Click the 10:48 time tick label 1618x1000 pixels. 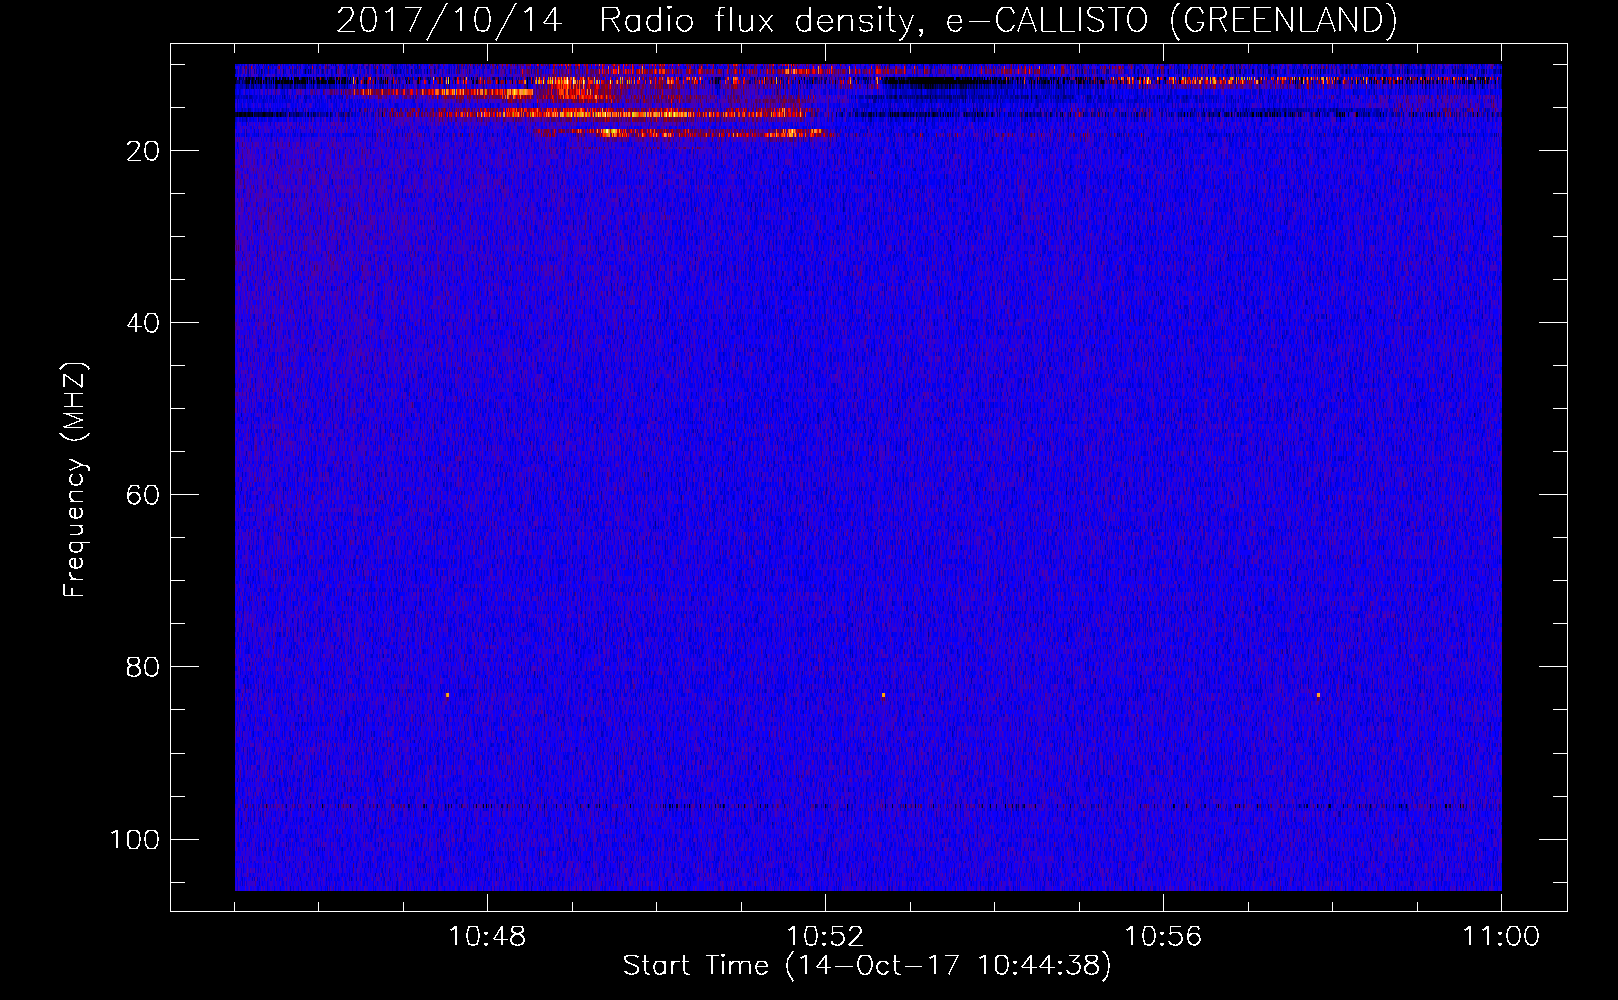[x=487, y=937]
